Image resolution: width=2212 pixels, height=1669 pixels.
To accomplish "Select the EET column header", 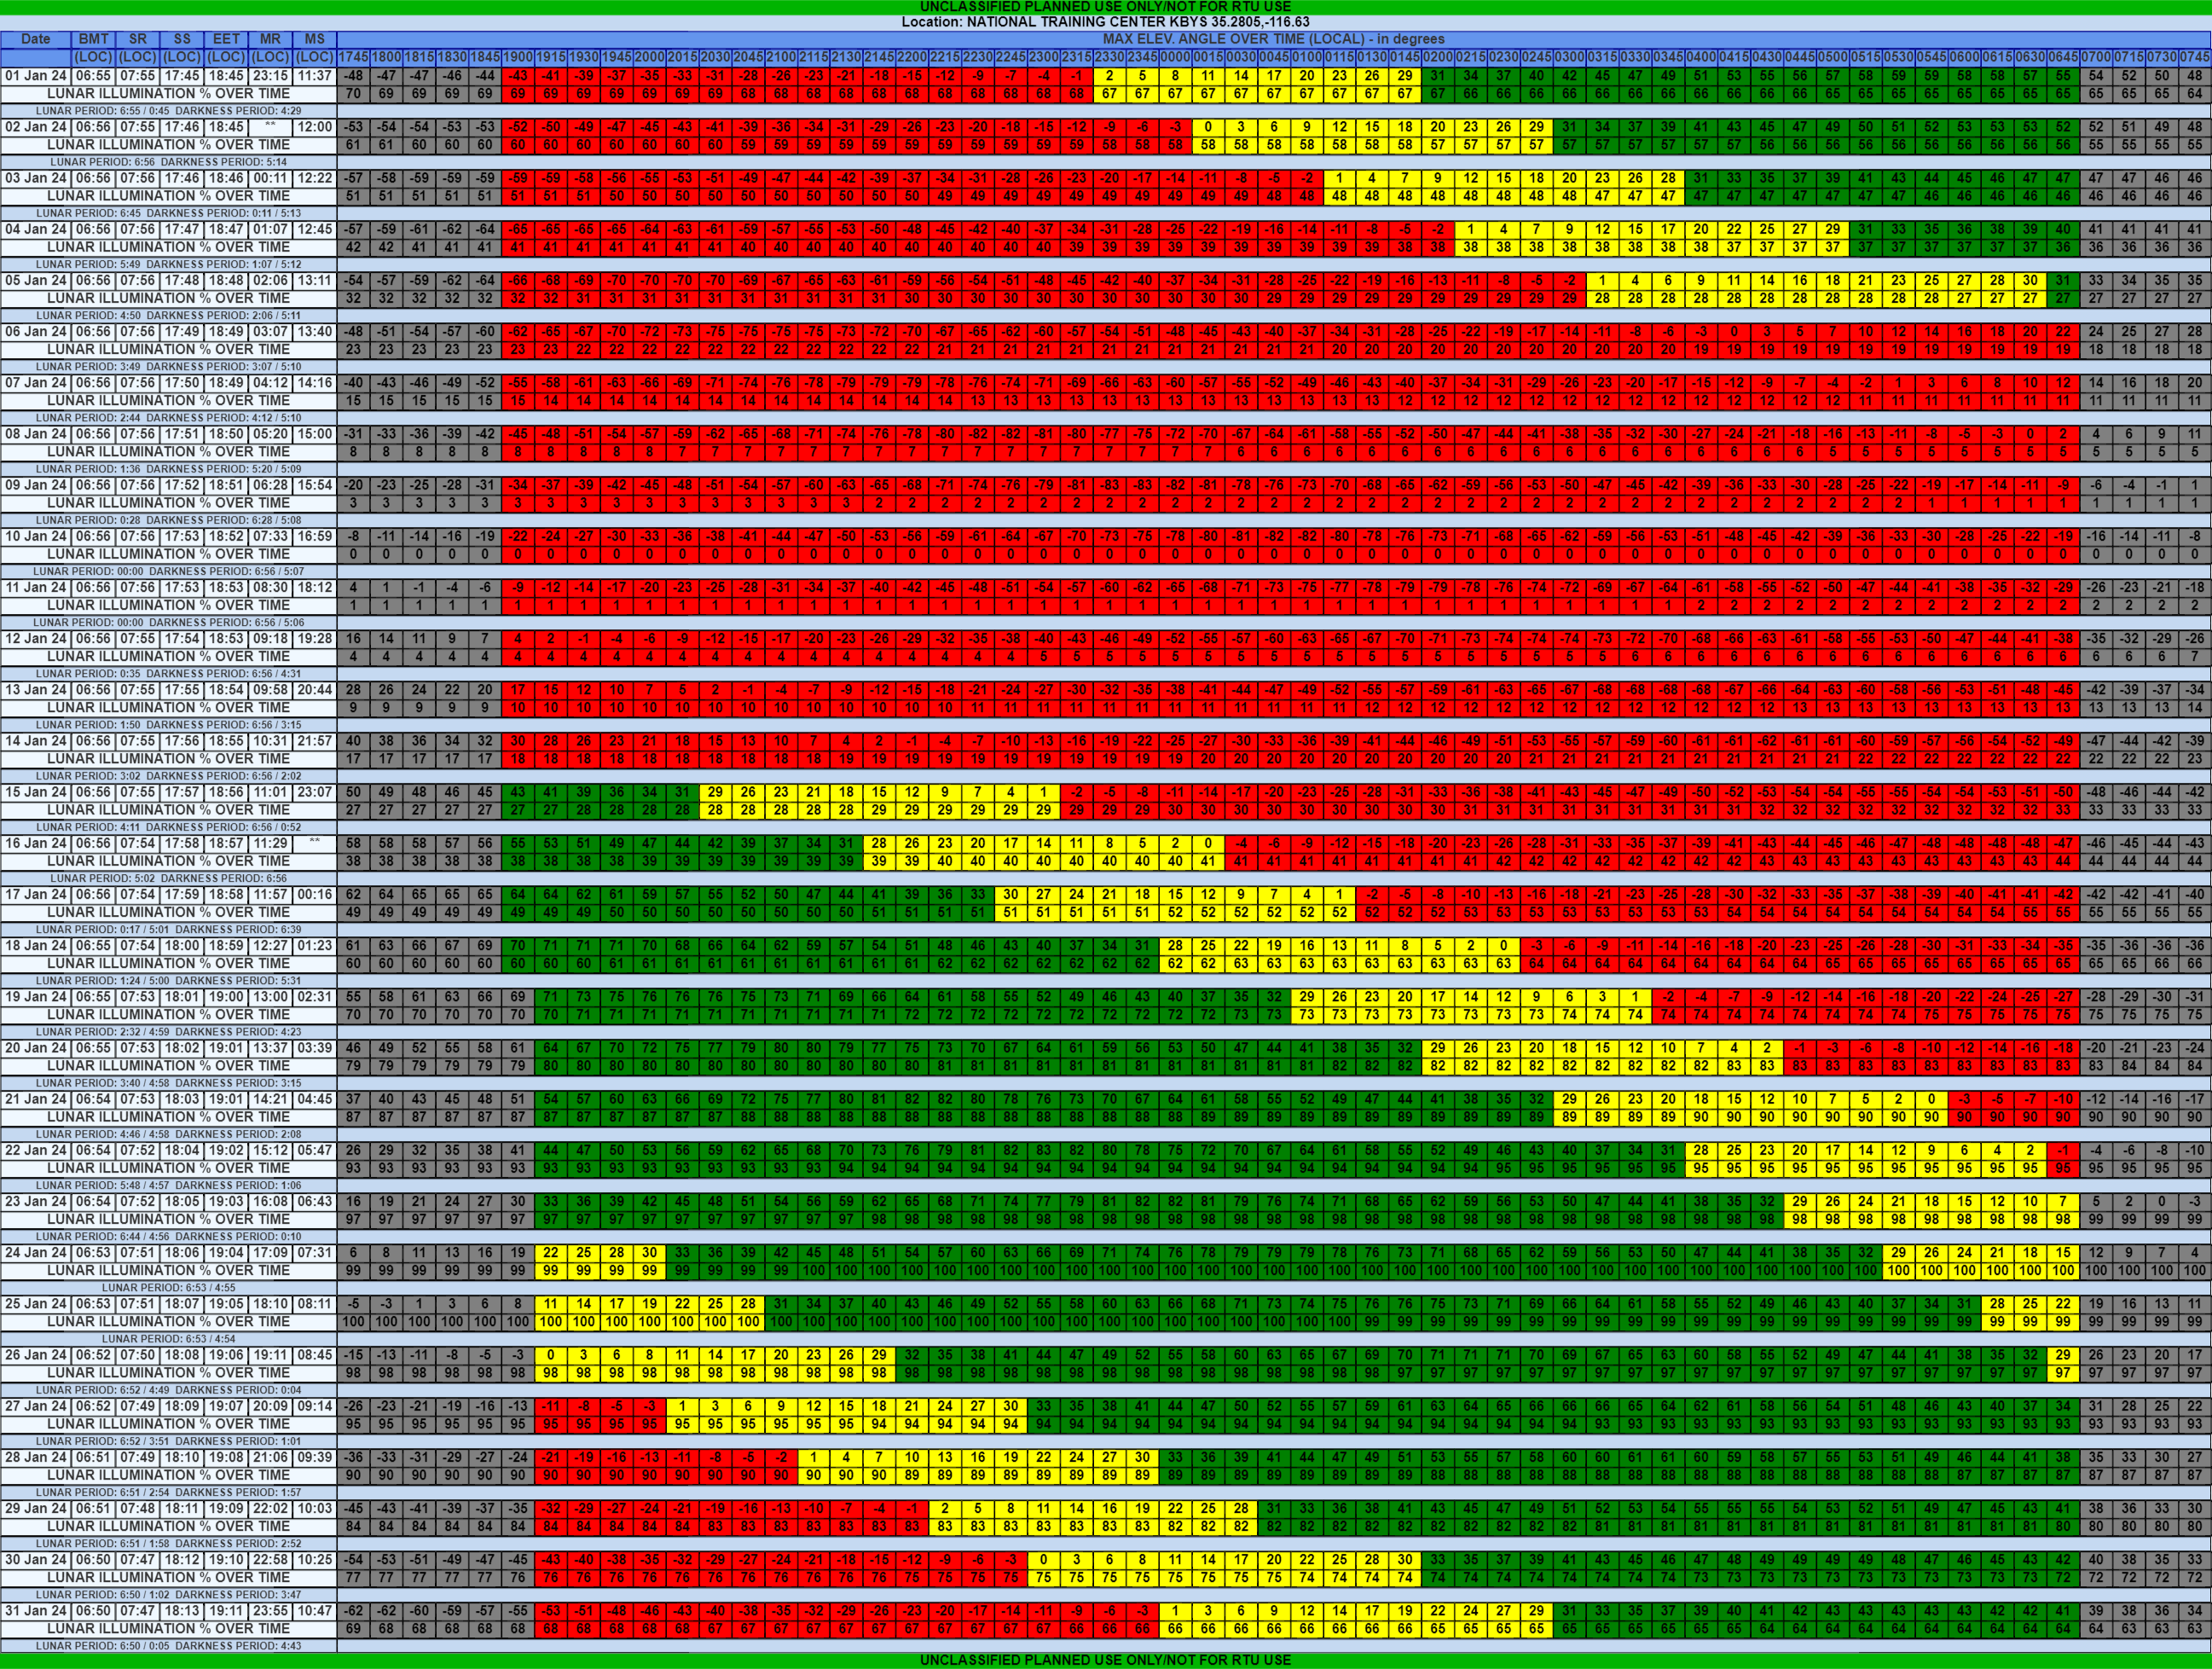I will pyautogui.click(x=226, y=39).
